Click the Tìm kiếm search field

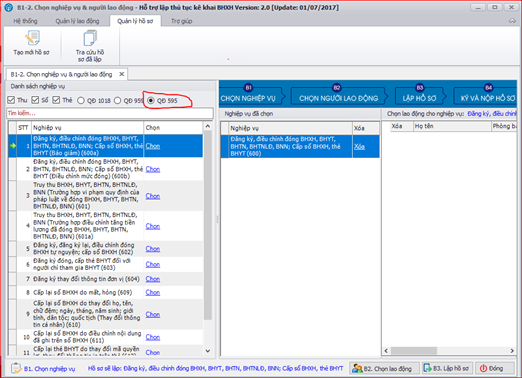point(110,113)
